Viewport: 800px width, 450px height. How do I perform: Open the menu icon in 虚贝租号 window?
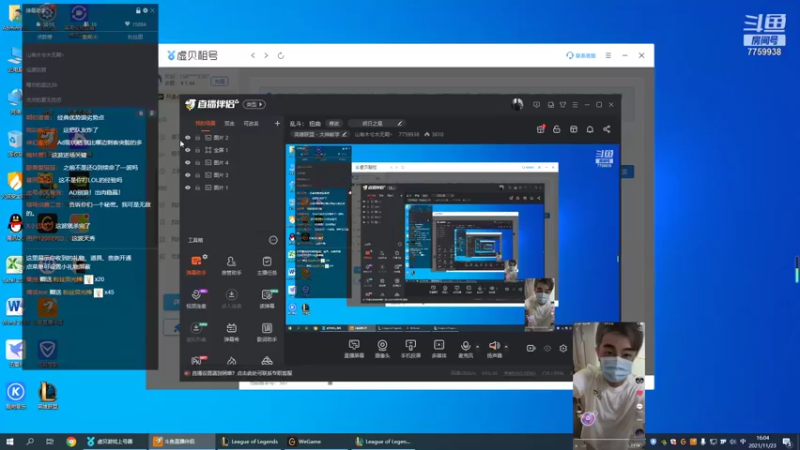[x=608, y=55]
